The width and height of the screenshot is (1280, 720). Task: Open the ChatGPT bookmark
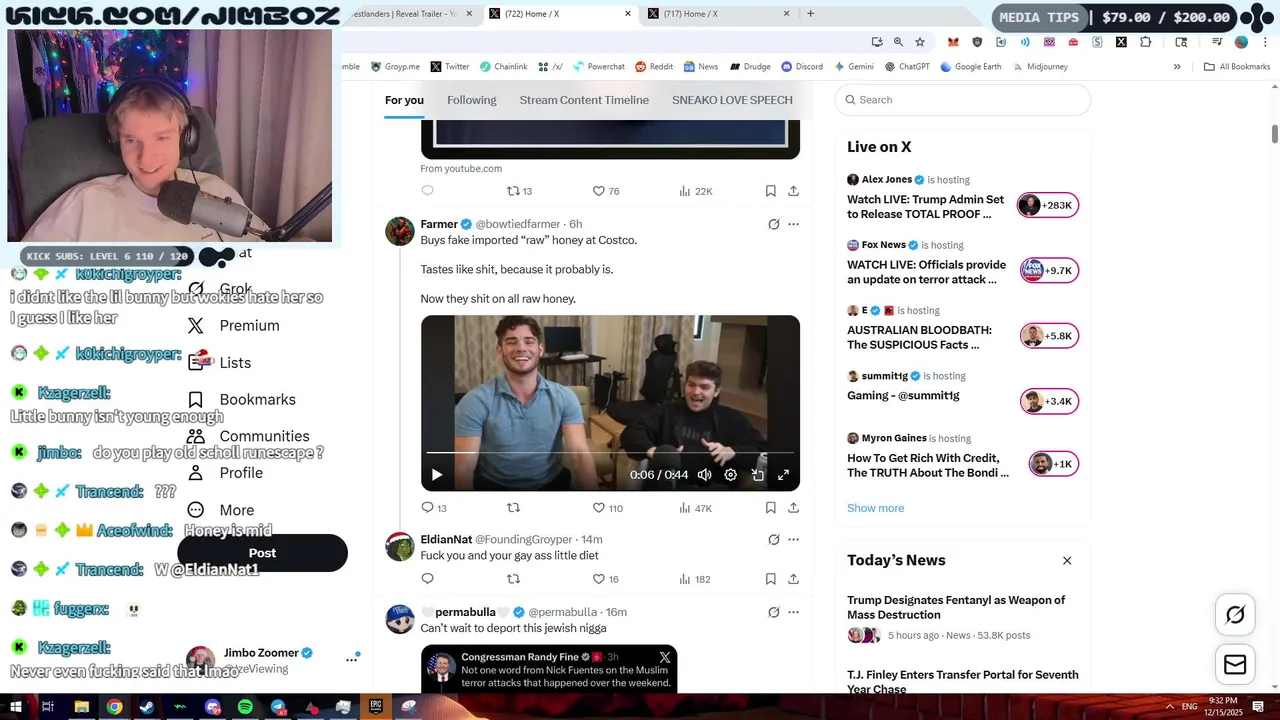tap(906, 67)
